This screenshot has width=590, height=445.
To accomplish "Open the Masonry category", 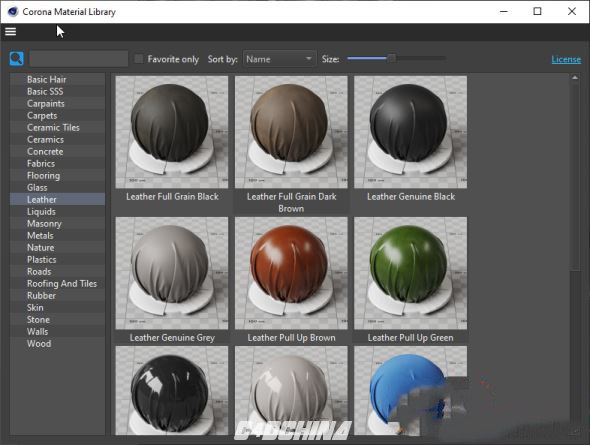I will point(58,223).
